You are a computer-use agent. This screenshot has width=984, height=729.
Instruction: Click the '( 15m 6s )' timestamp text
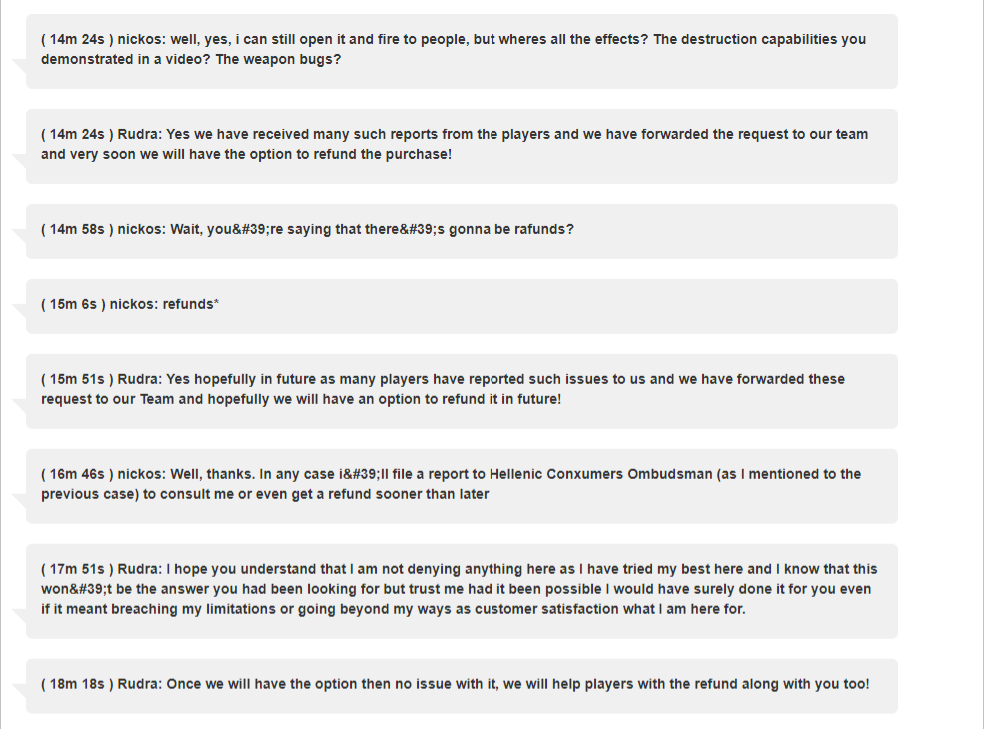pyautogui.click(x=73, y=304)
